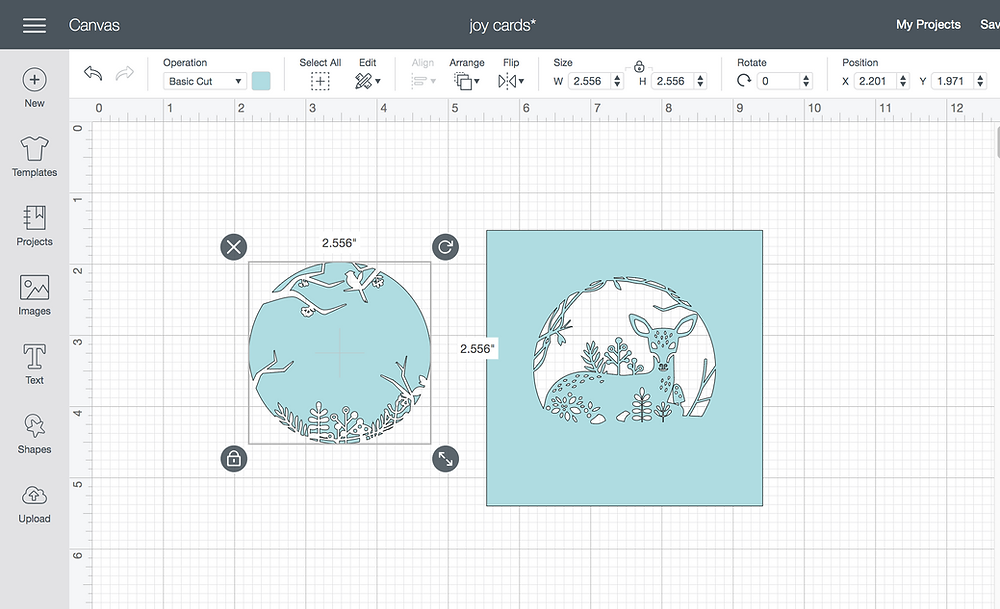The width and height of the screenshot is (1000, 609).
Task: Open the hamburger menu
Action: point(34,25)
